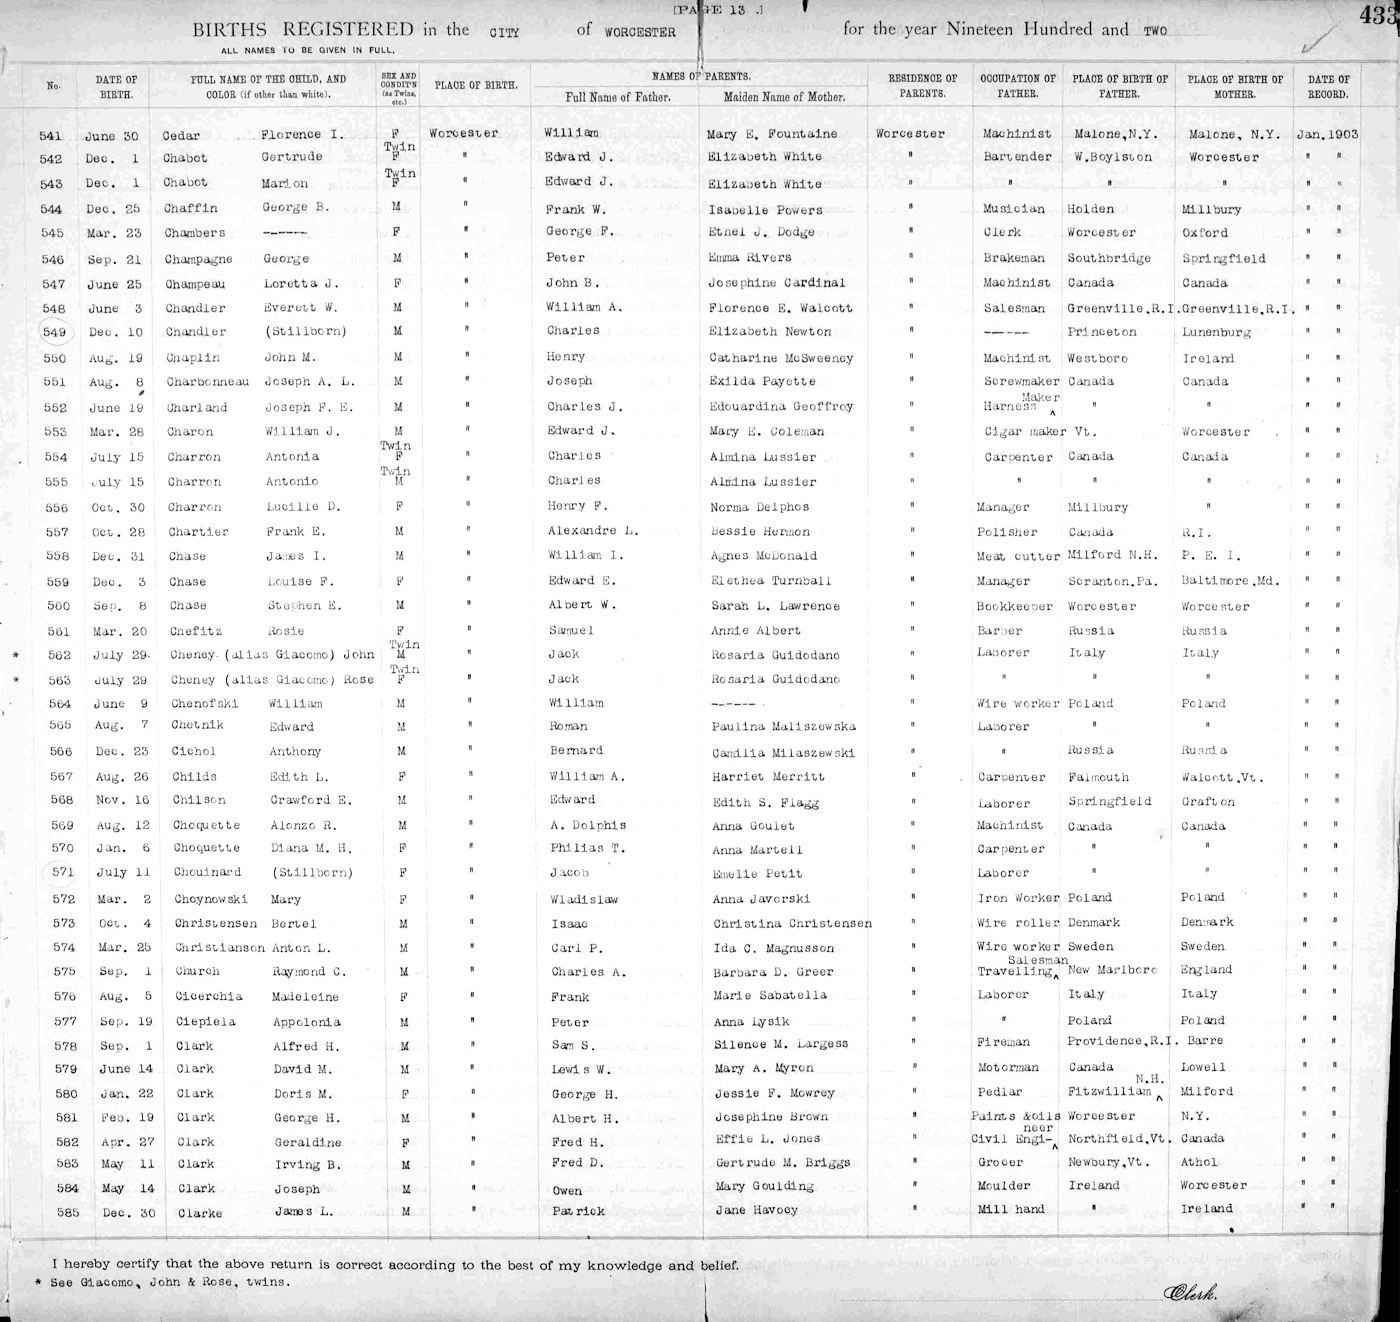Click 'Motorman' occupation entry
This screenshot has width=1400, height=1322.
point(1009,1068)
